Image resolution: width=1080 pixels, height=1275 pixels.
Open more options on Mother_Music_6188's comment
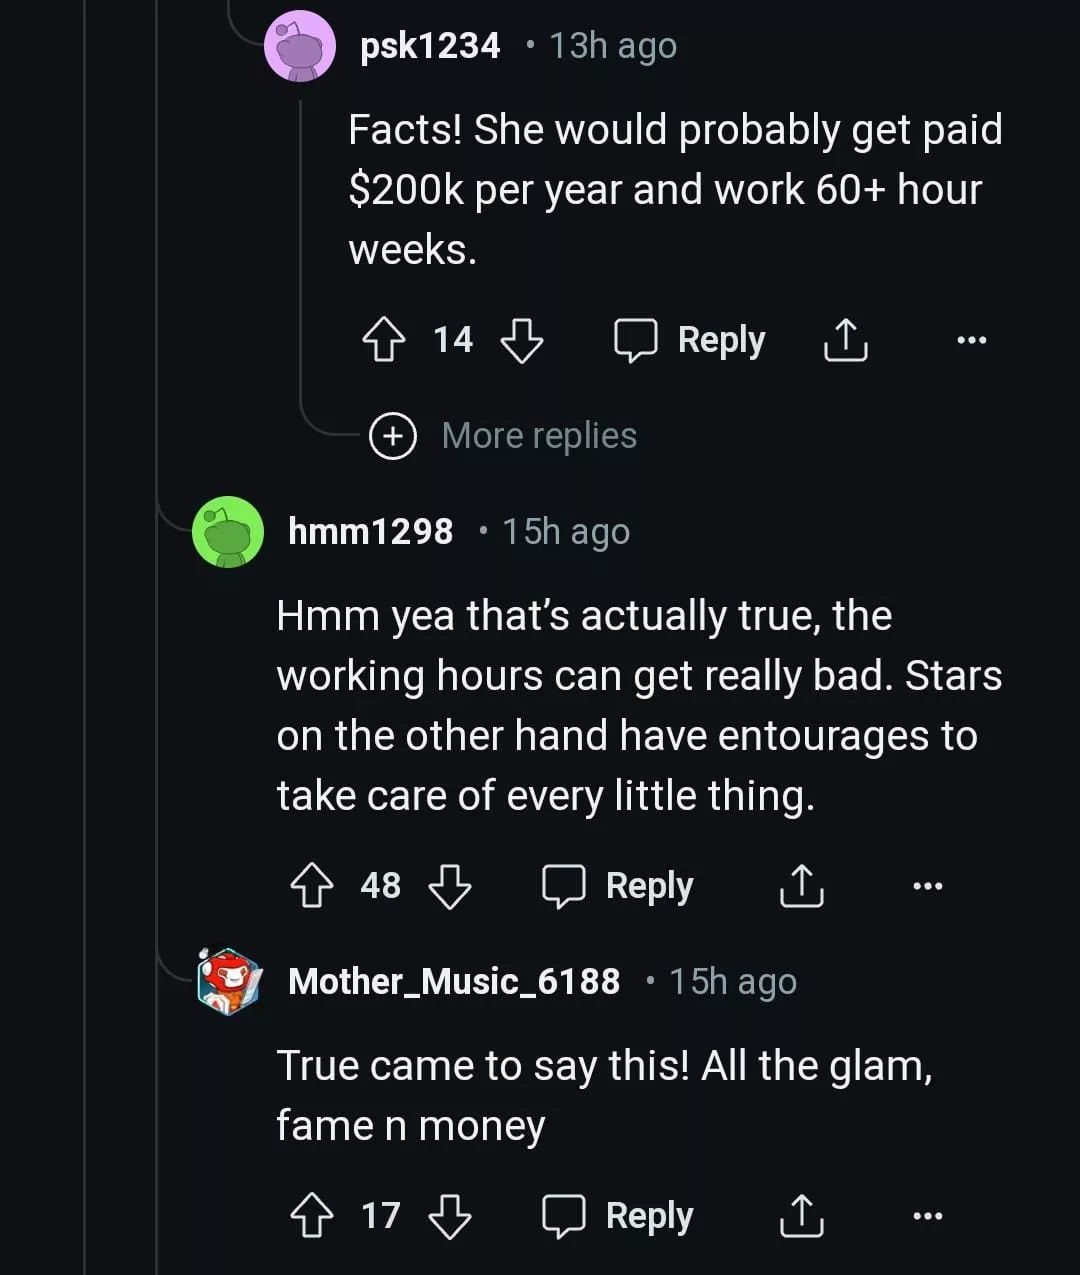927,1216
